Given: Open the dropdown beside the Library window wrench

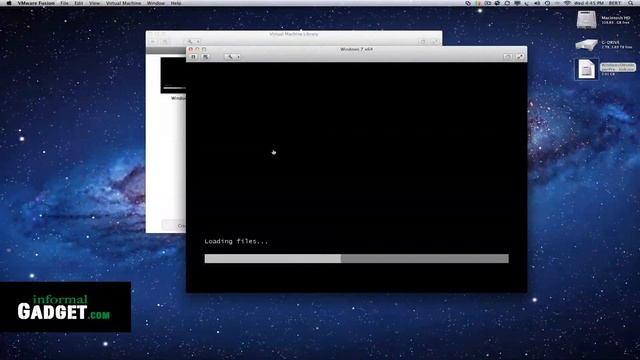Looking at the screenshot, I should [x=198, y=42].
